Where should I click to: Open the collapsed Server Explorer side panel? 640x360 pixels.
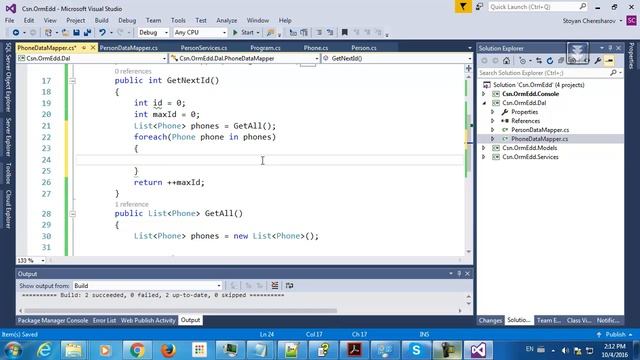pyautogui.click(x=8, y=137)
